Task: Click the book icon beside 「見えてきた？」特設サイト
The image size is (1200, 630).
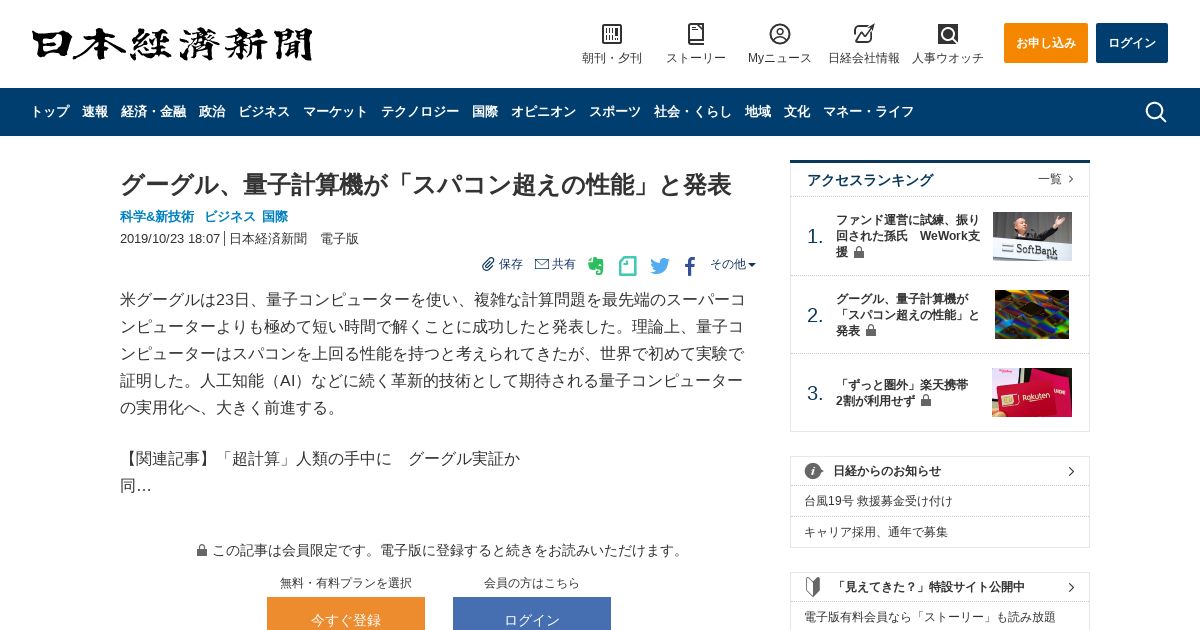Action: tap(814, 587)
